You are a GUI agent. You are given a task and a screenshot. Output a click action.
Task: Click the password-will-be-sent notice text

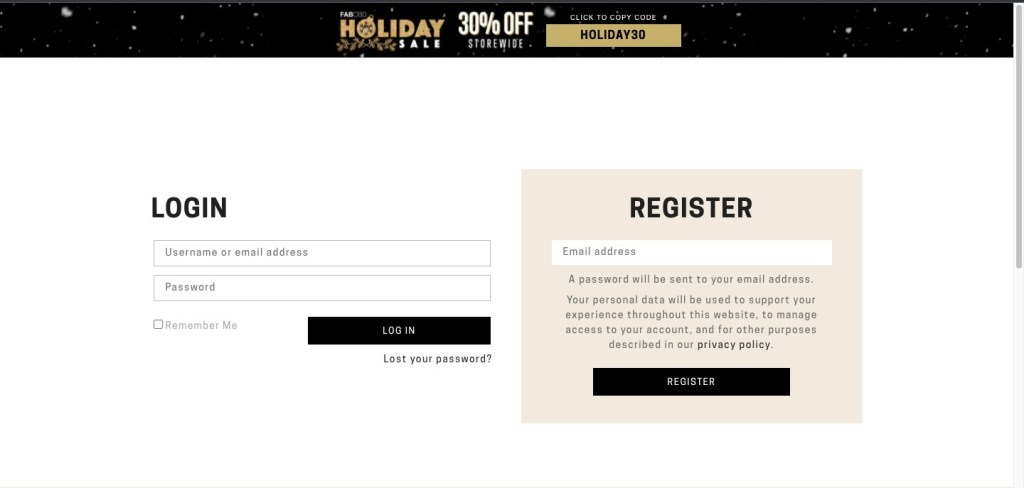(x=691, y=280)
